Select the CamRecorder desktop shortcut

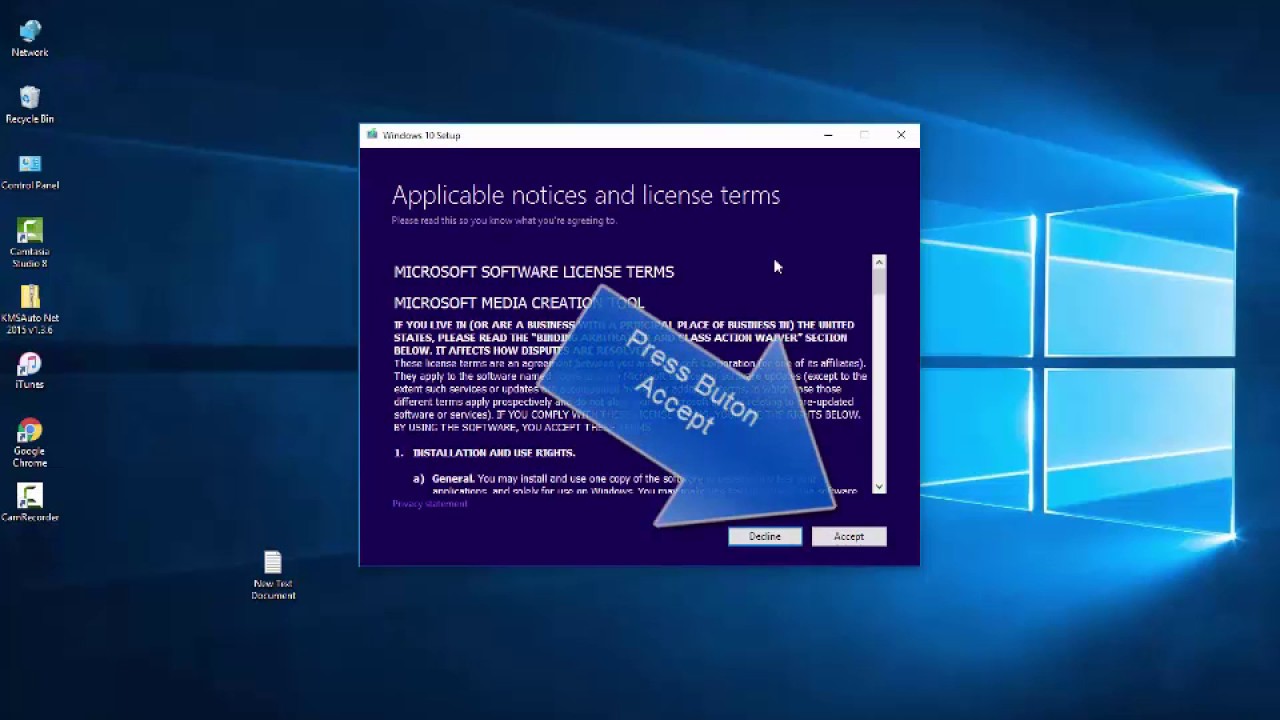click(x=30, y=503)
